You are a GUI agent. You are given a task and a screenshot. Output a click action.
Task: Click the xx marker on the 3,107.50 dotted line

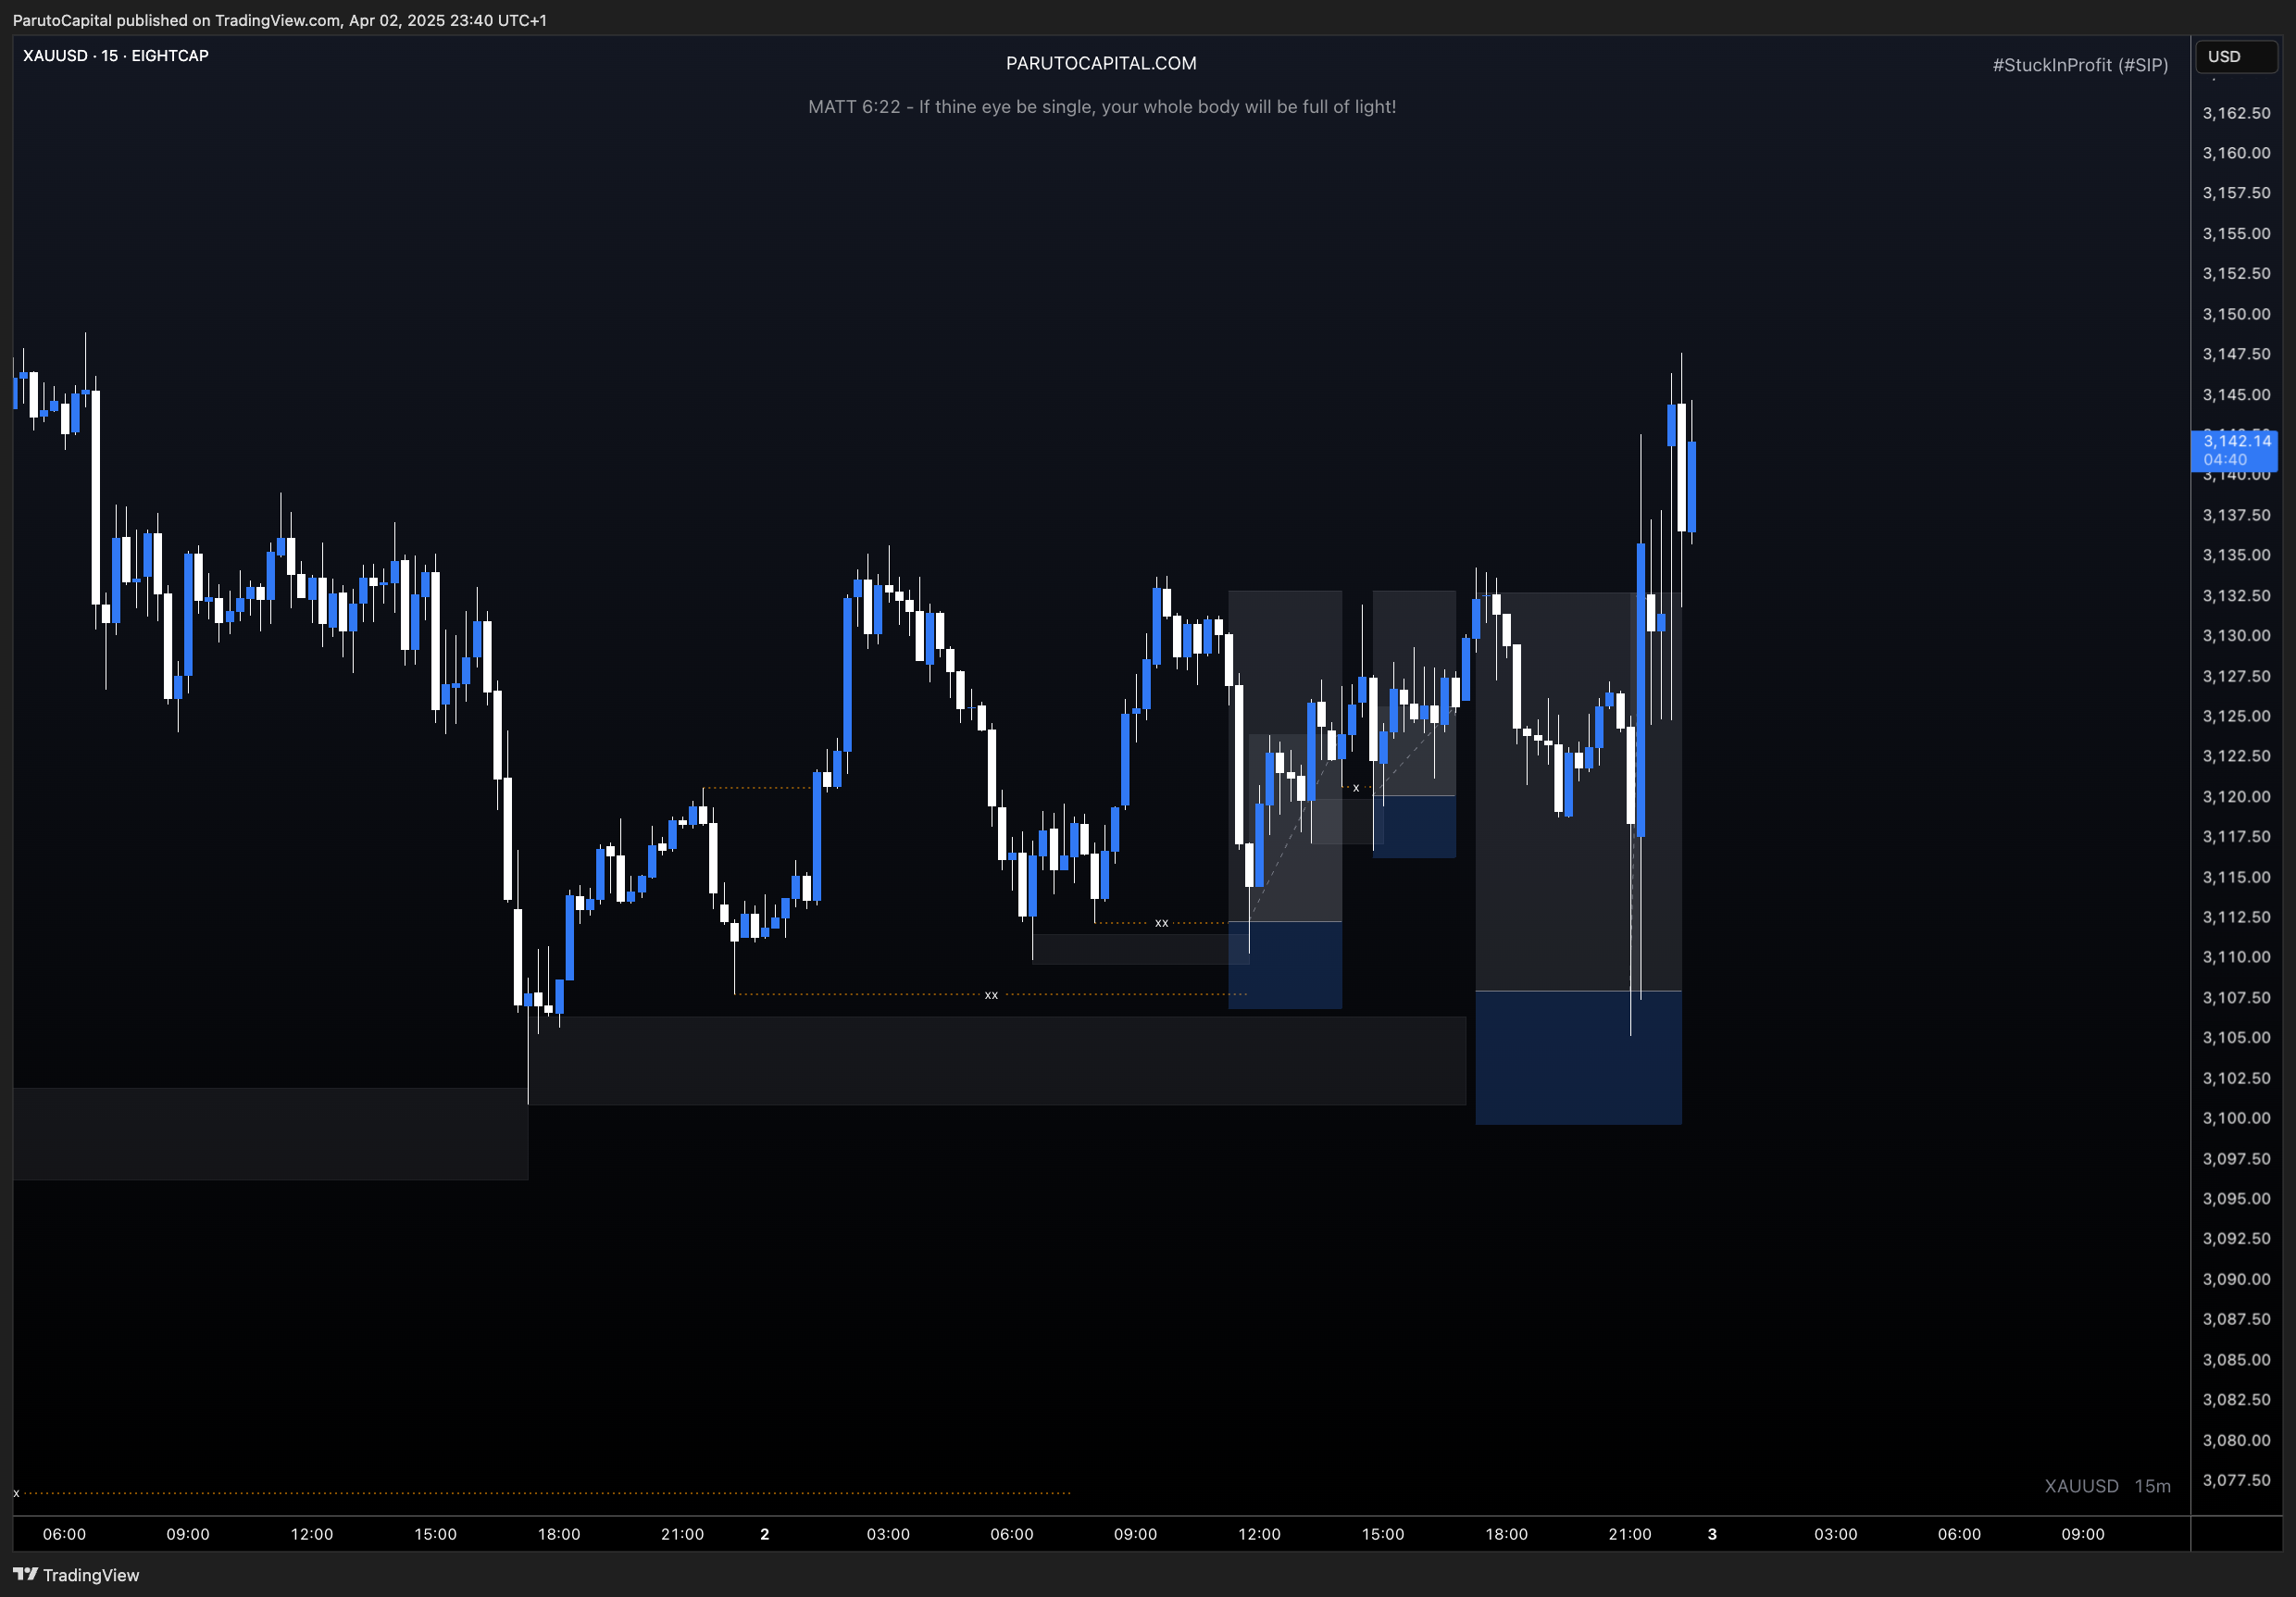click(x=991, y=995)
